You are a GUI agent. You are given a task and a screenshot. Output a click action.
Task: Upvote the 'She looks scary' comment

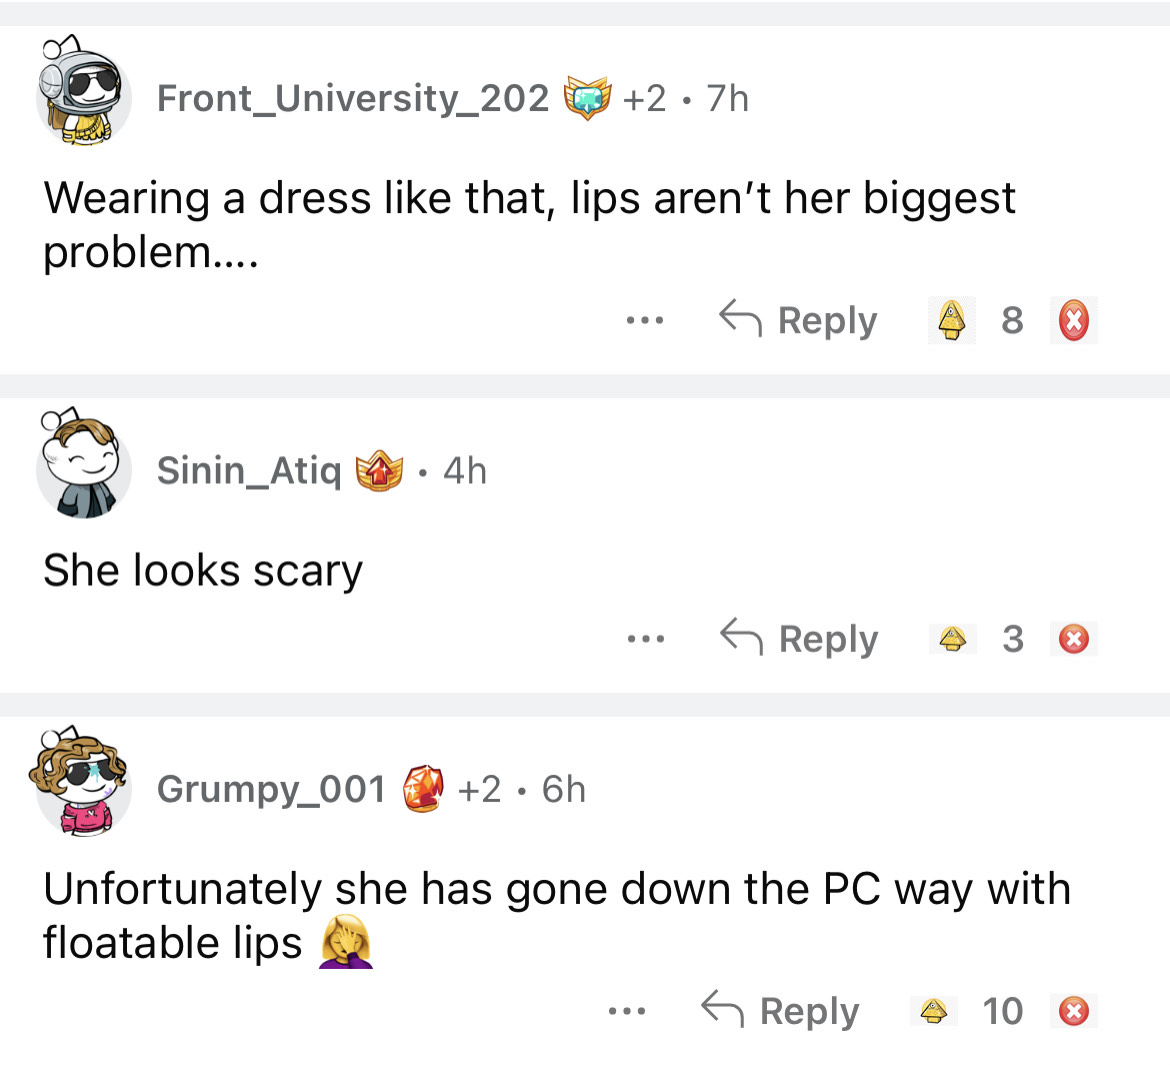click(952, 638)
